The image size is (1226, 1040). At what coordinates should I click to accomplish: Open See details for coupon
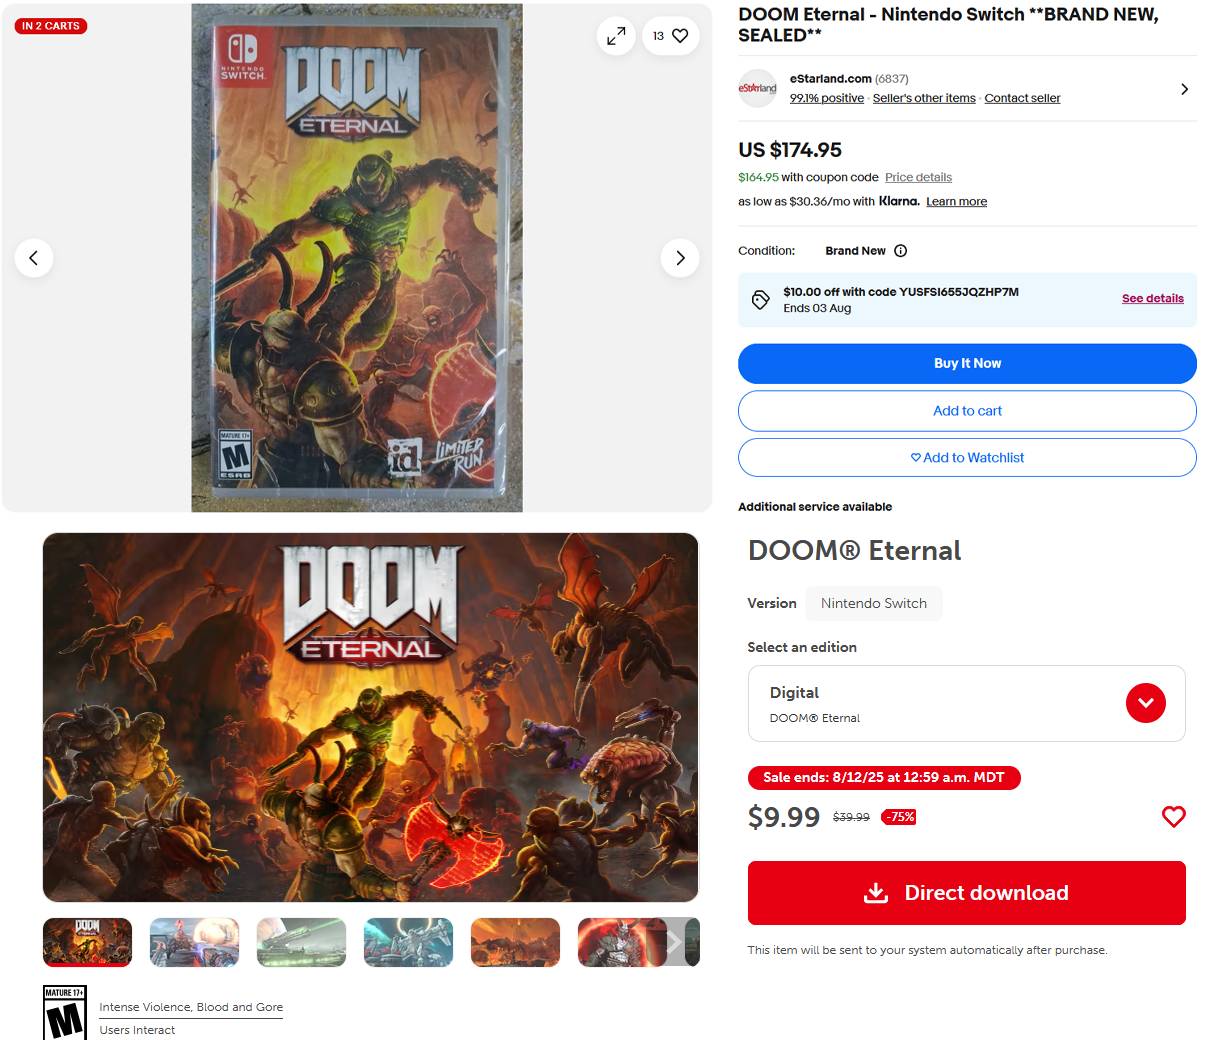[1152, 298]
